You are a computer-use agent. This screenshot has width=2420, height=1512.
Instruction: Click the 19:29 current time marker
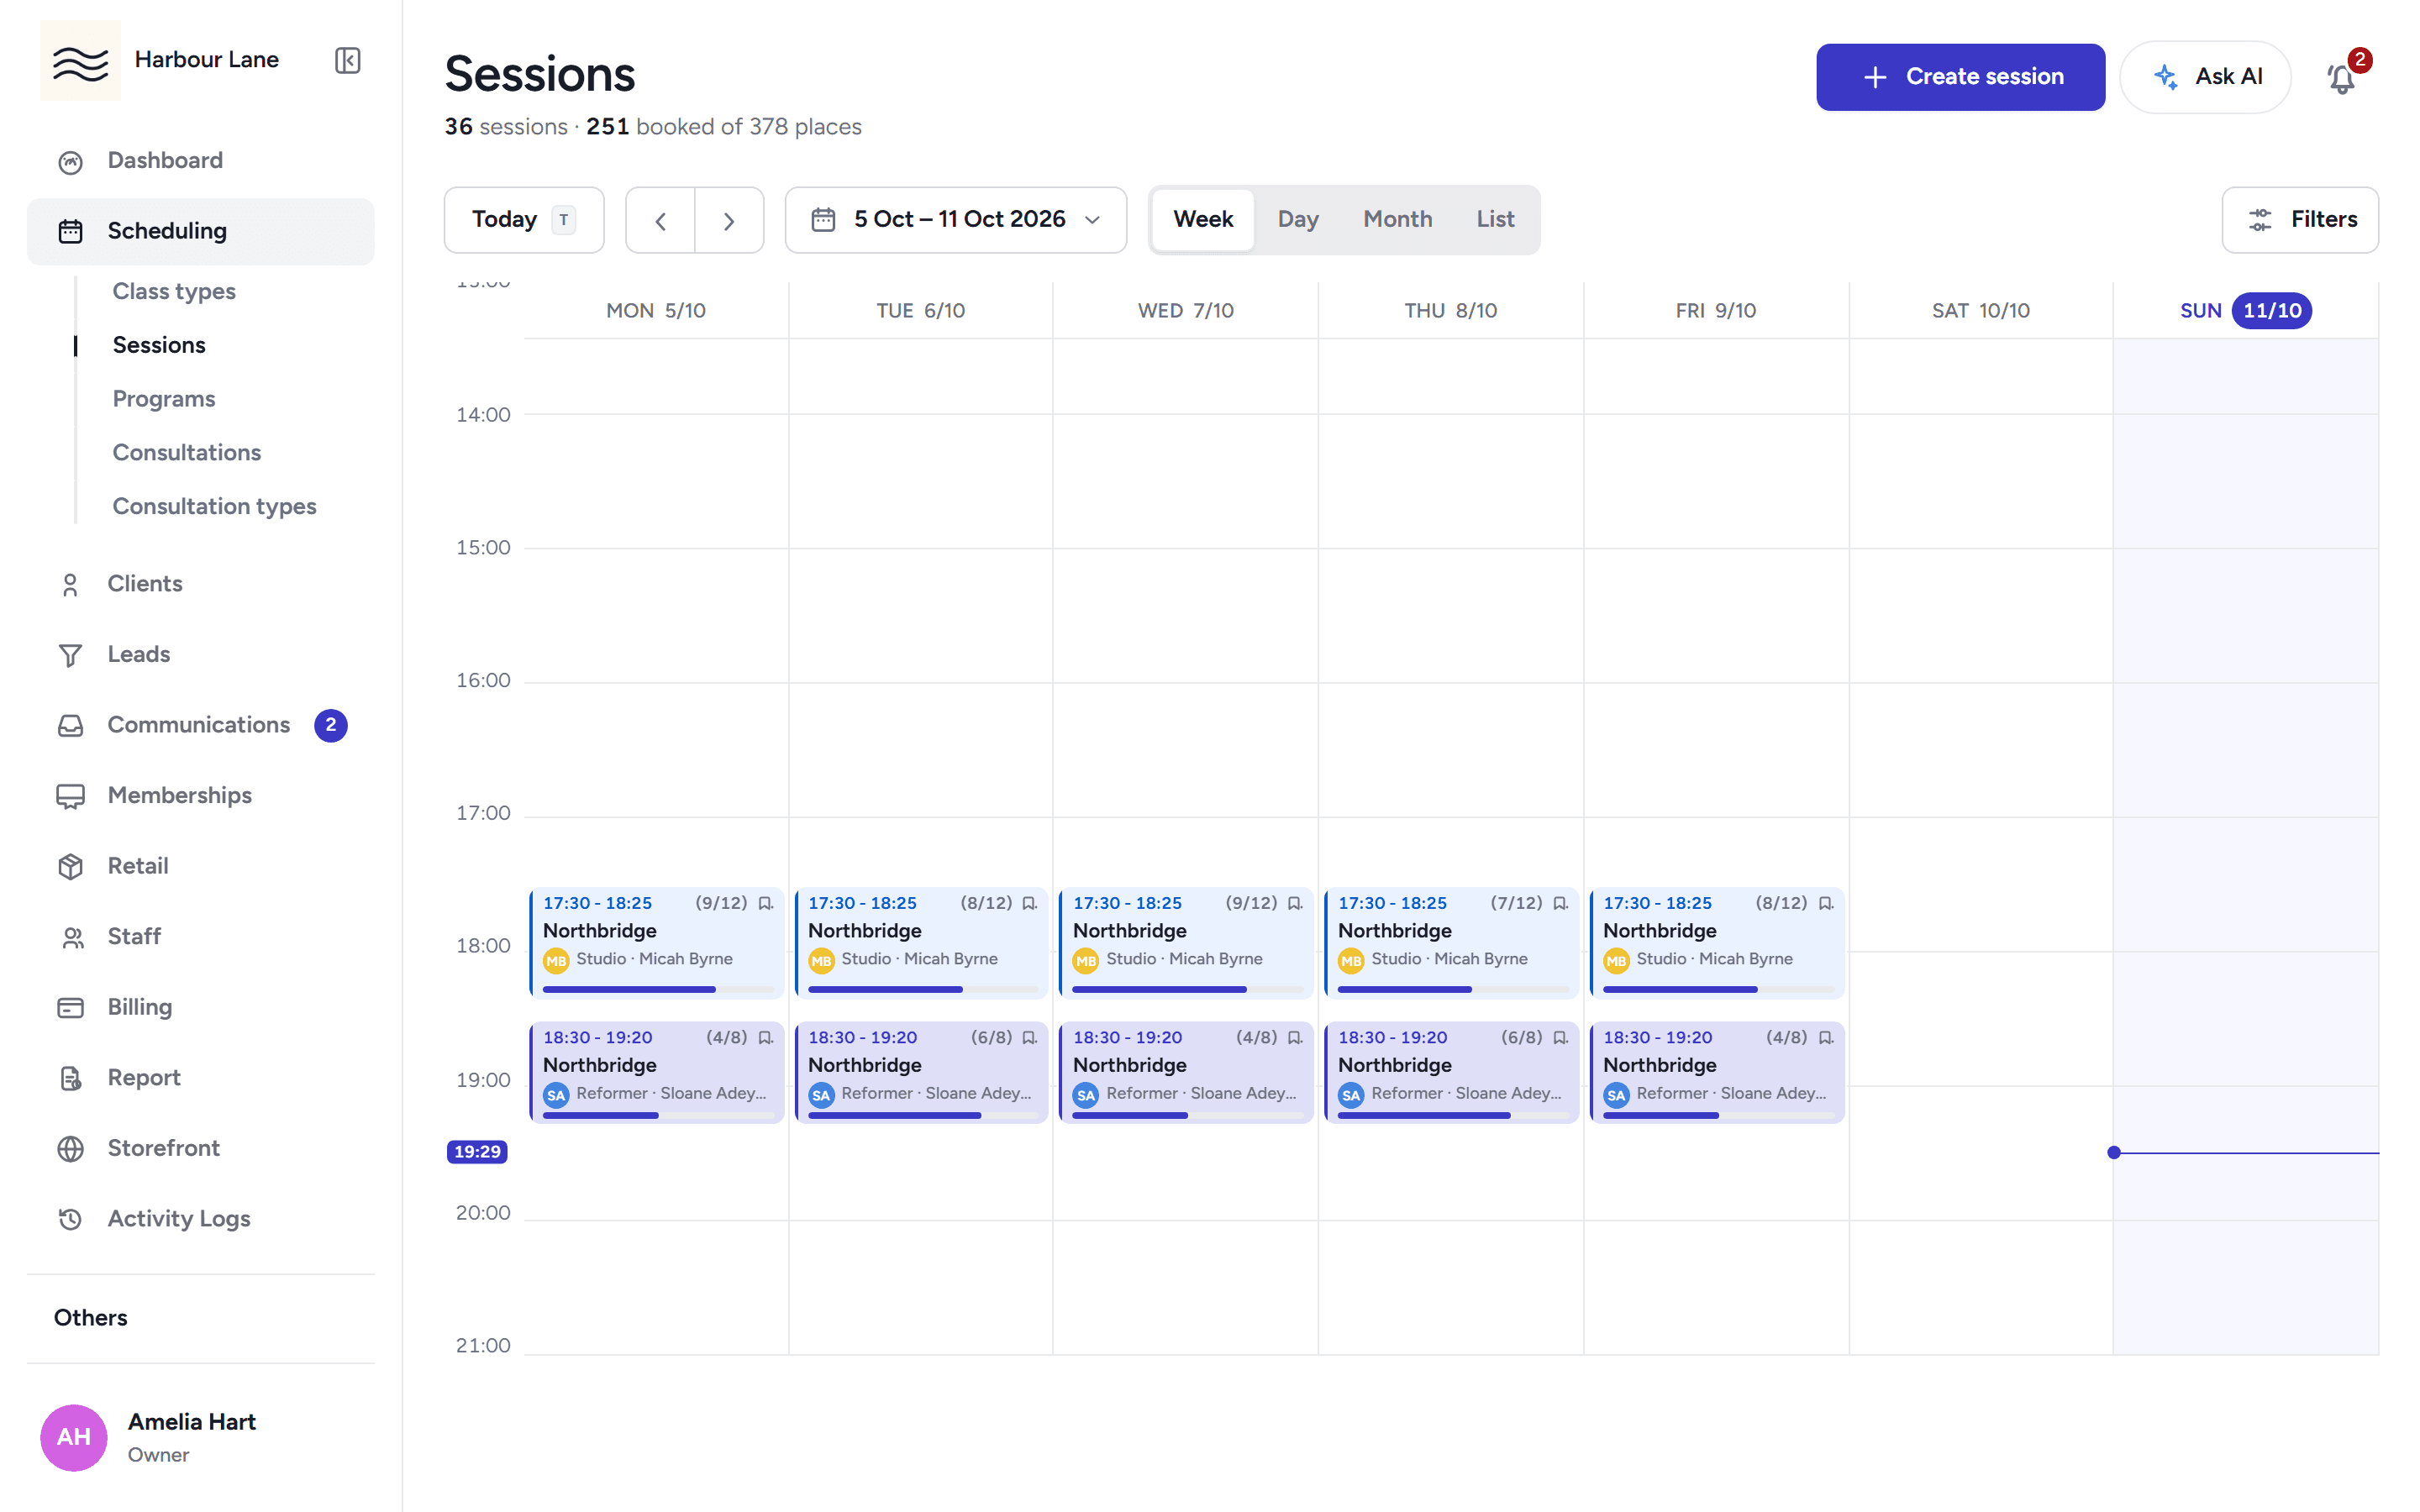click(477, 1152)
